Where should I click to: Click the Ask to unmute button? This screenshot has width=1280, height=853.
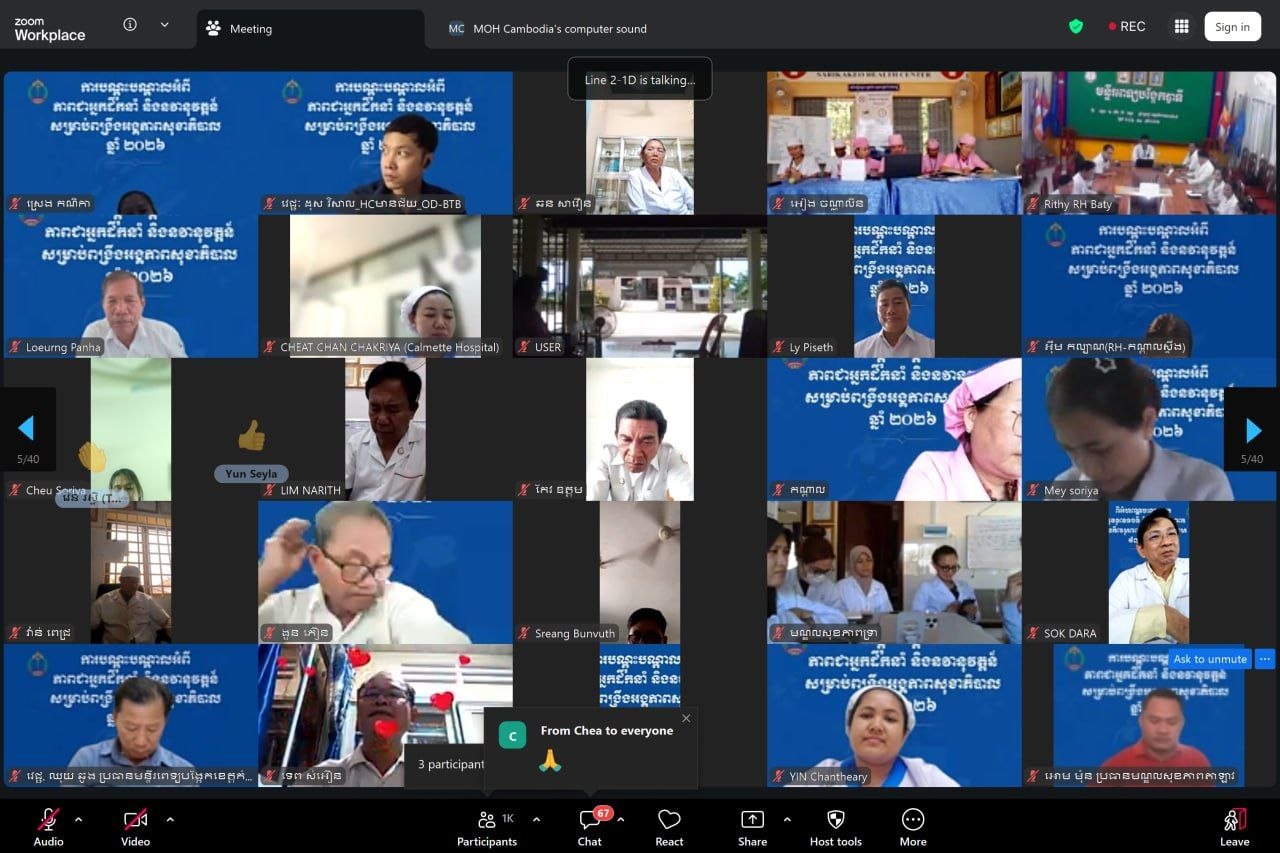pos(1210,659)
